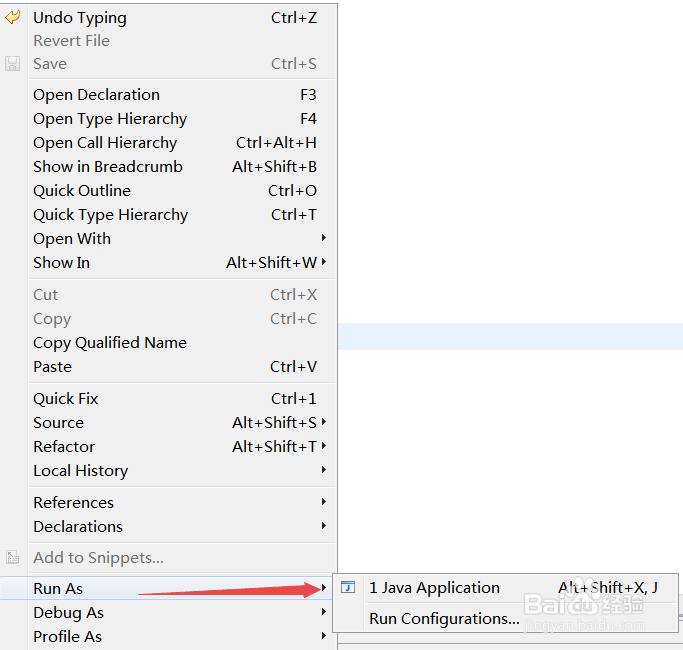Expand the Open With submenu arrow

pos(323,239)
